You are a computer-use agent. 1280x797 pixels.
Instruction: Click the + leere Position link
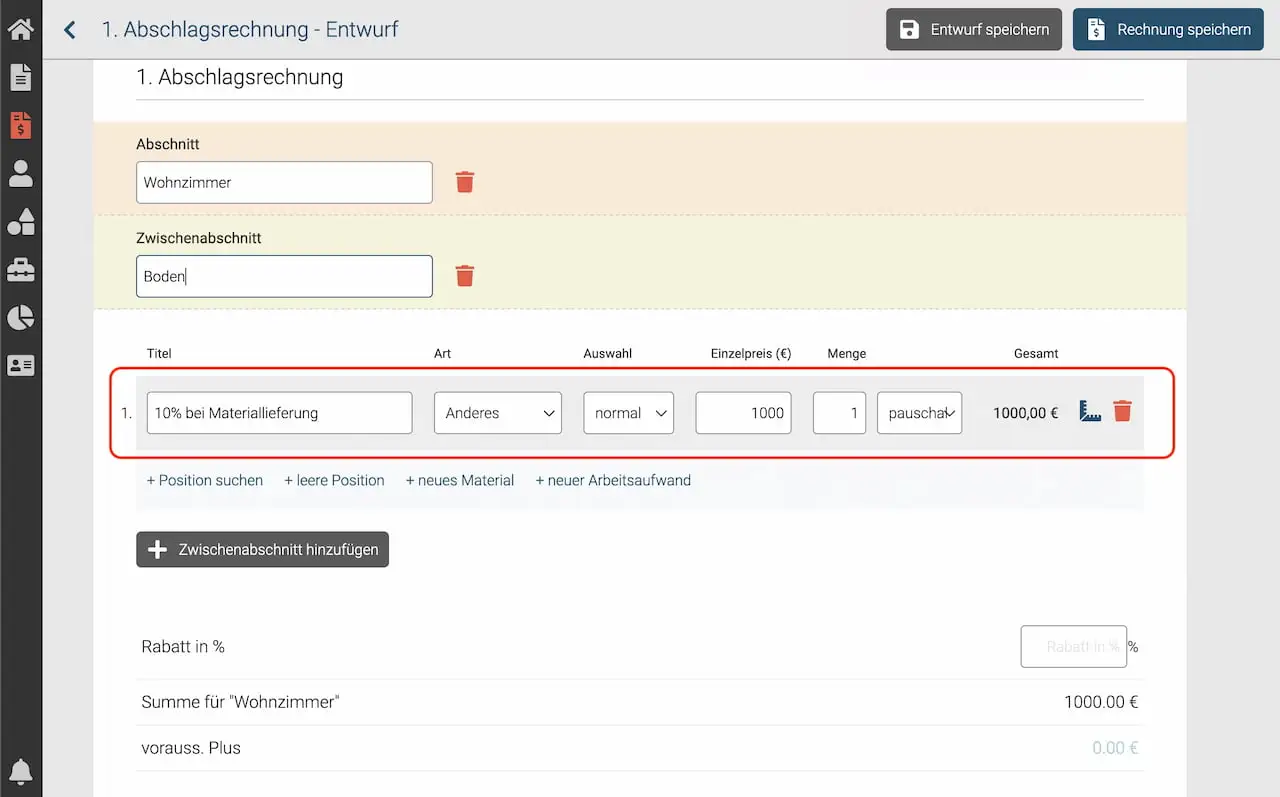pos(334,480)
